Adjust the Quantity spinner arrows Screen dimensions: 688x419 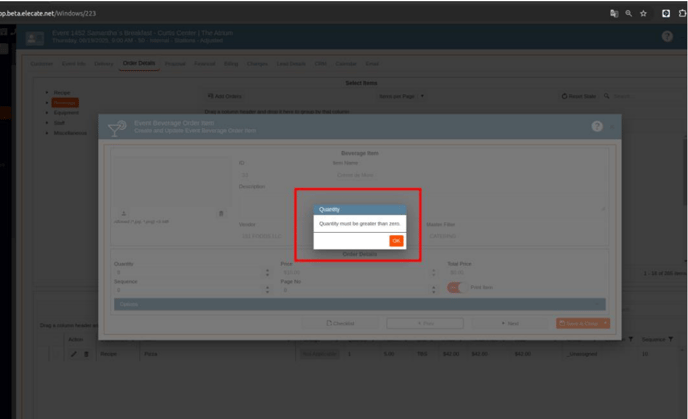pos(268,272)
